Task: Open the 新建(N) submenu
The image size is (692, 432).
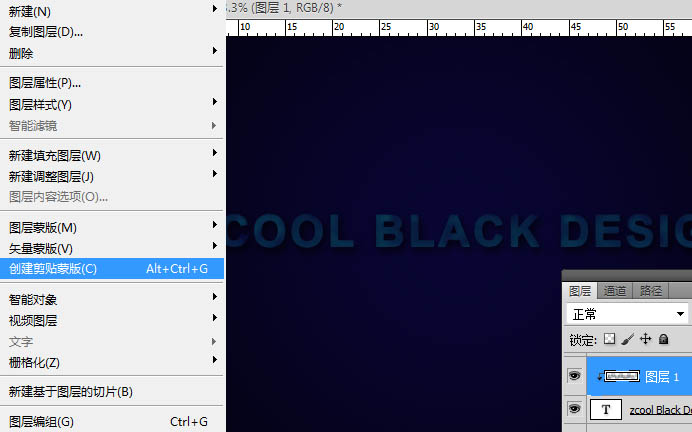Action: pos(112,11)
